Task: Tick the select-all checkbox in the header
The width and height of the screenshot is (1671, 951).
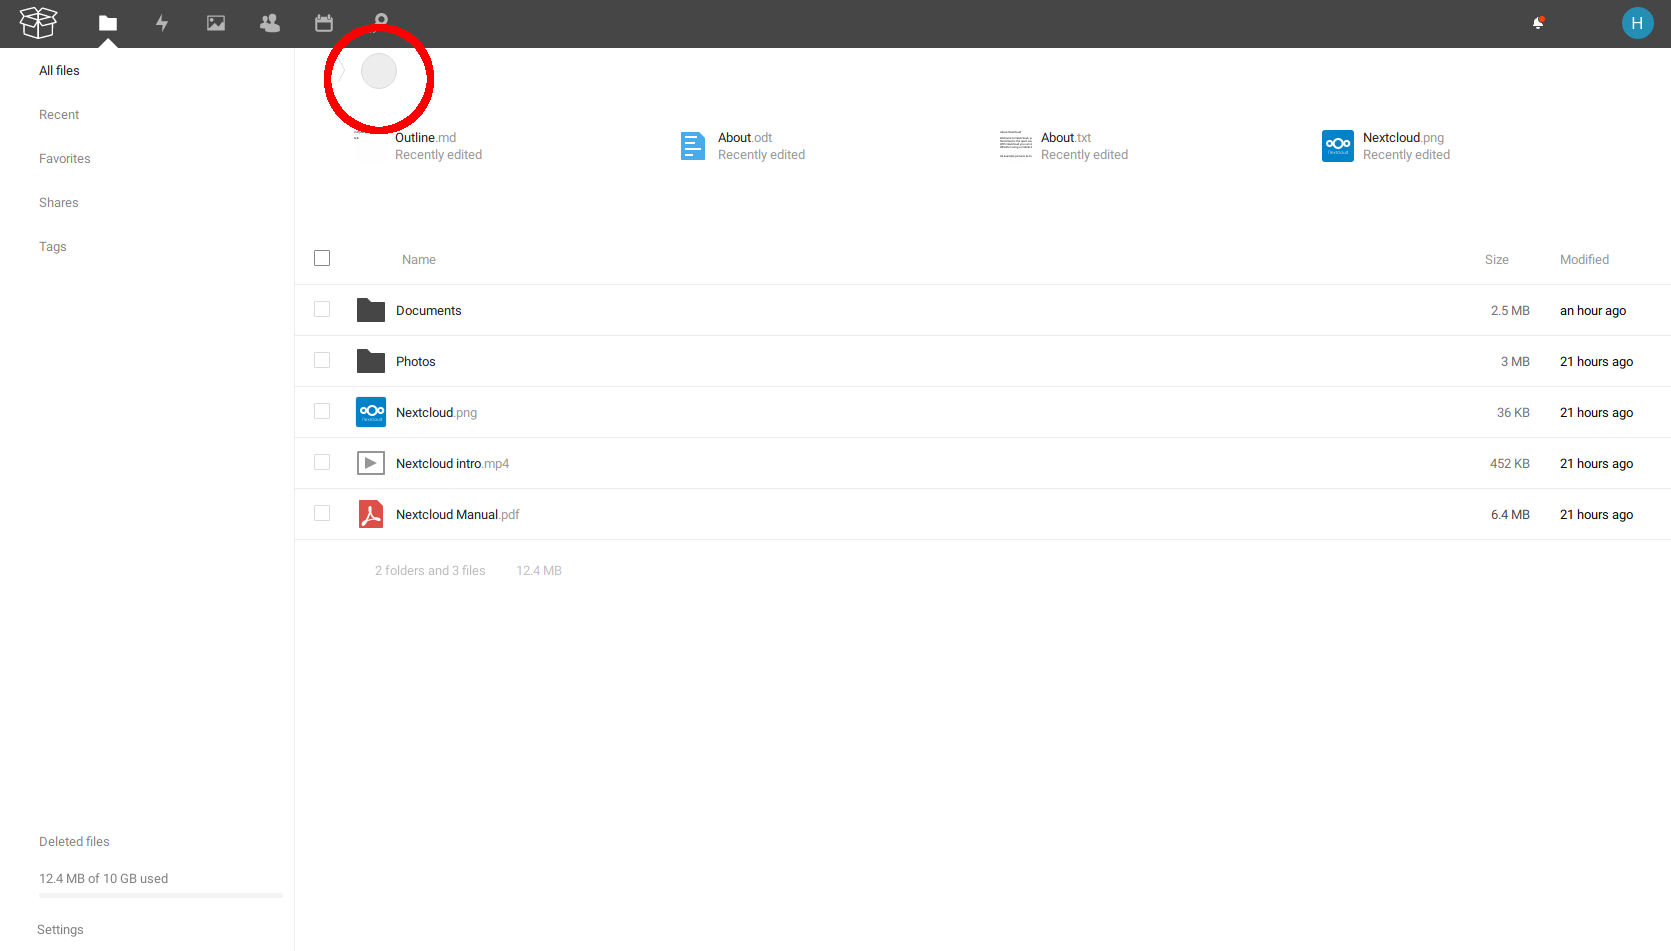Action: [x=322, y=258]
